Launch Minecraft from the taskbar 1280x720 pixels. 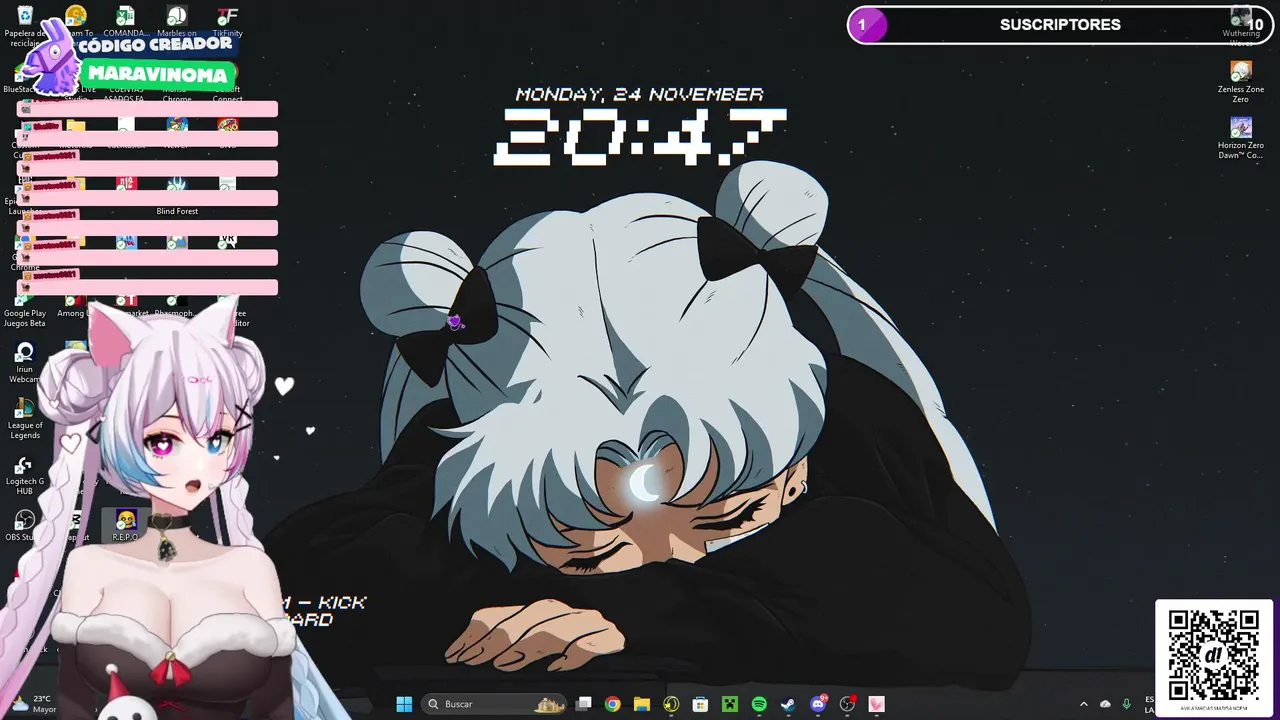(x=730, y=704)
